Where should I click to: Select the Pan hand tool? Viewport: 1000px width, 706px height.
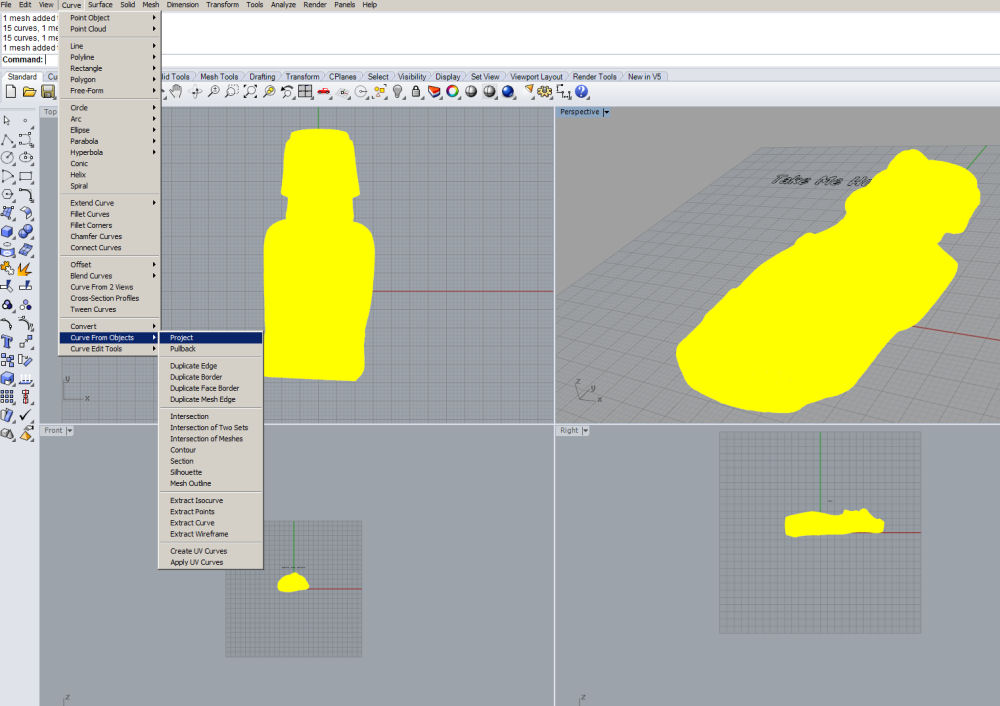click(x=176, y=92)
